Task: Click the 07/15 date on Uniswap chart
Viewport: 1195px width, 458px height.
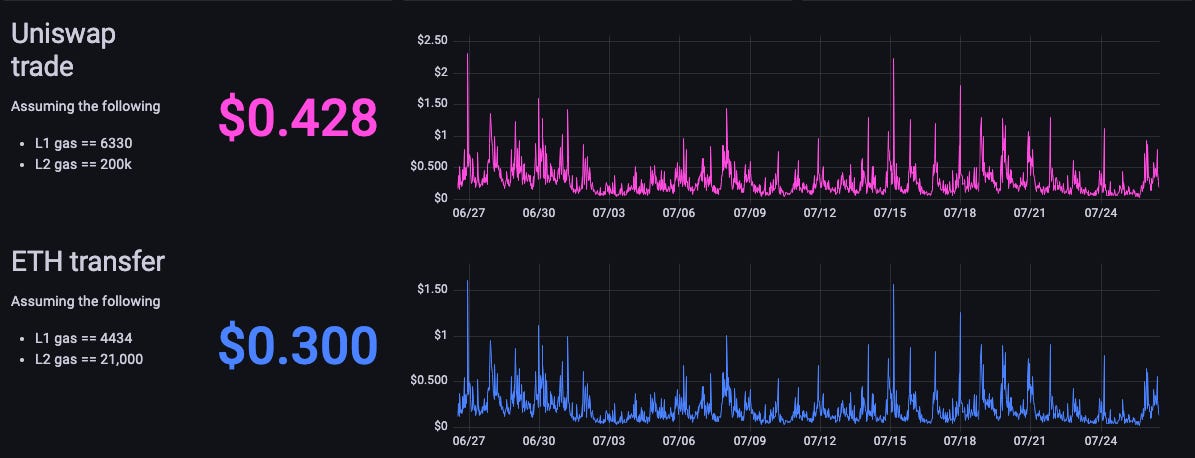Action: click(890, 213)
